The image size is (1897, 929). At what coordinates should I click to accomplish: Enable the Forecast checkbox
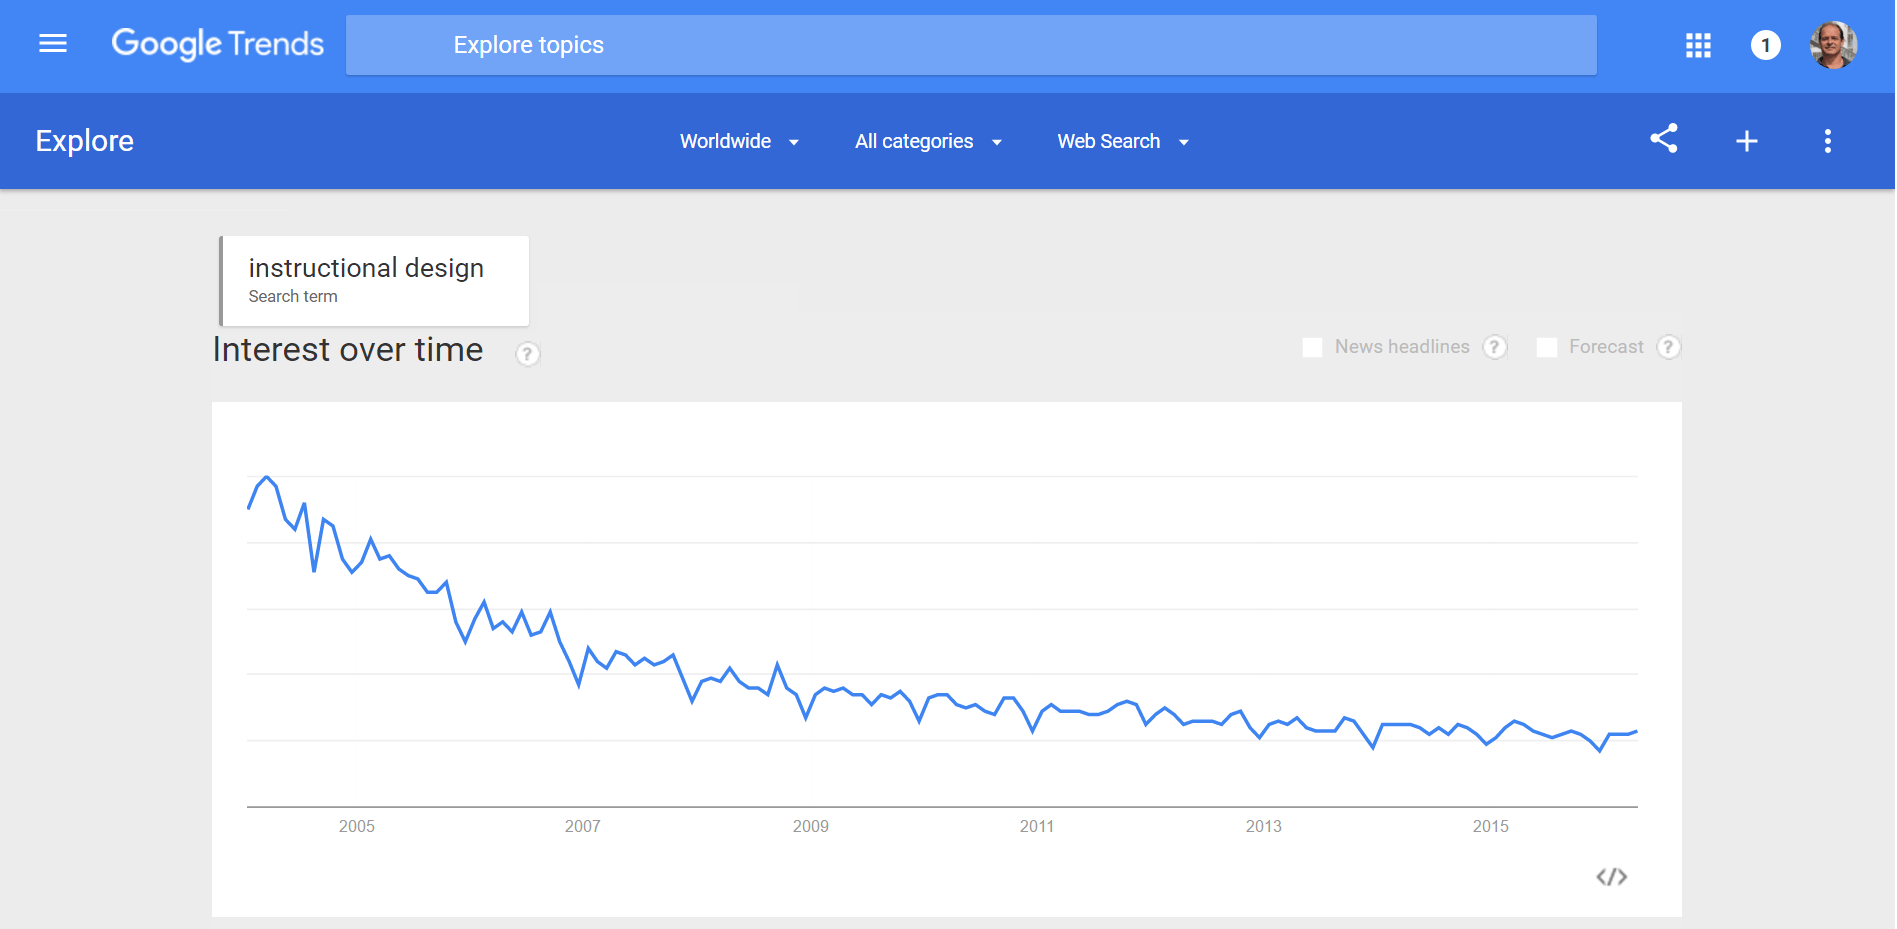[x=1548, y=347]
